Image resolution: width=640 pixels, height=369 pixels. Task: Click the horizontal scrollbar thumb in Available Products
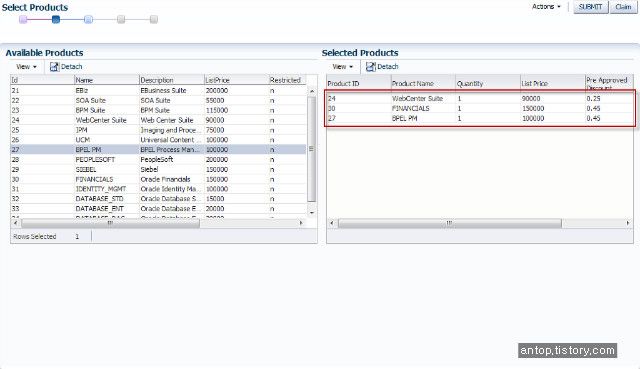tap(110, 223)
